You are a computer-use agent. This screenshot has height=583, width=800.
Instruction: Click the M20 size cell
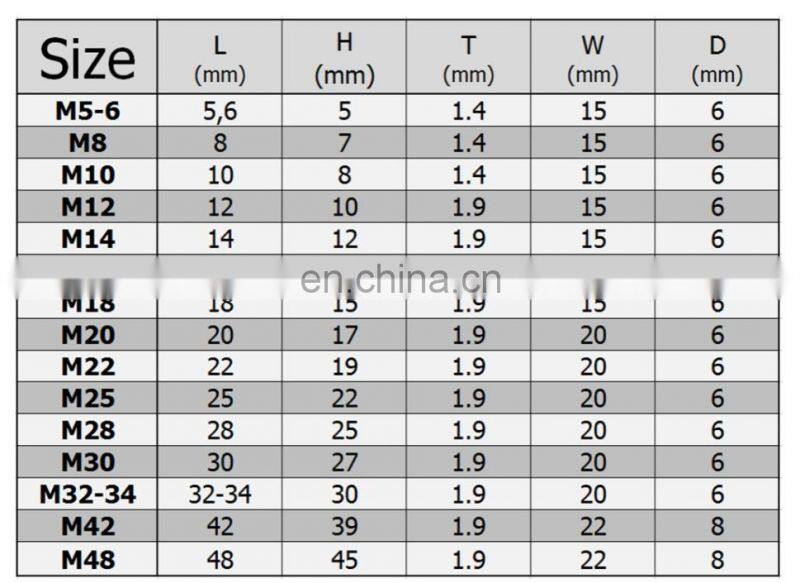[88, 335]
